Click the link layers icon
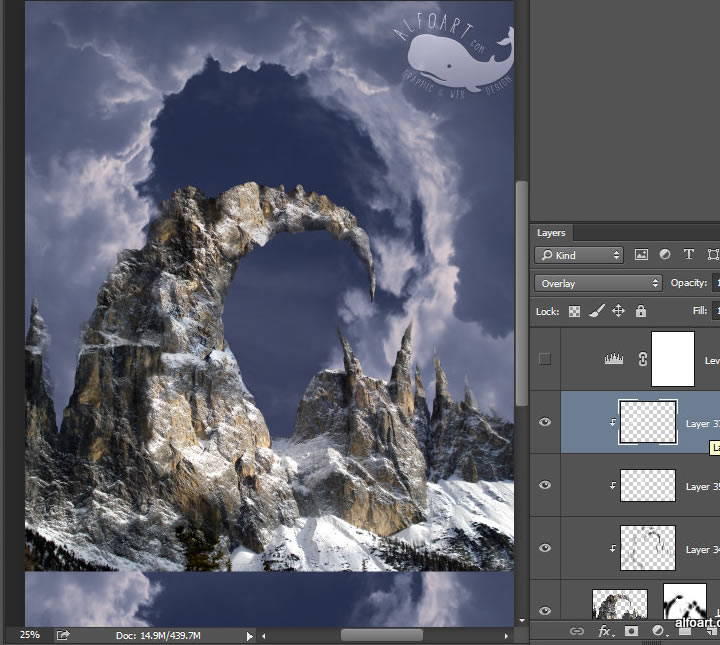This screenshot has height=645, width=720. pyautogui.click(x=577, y=631)
